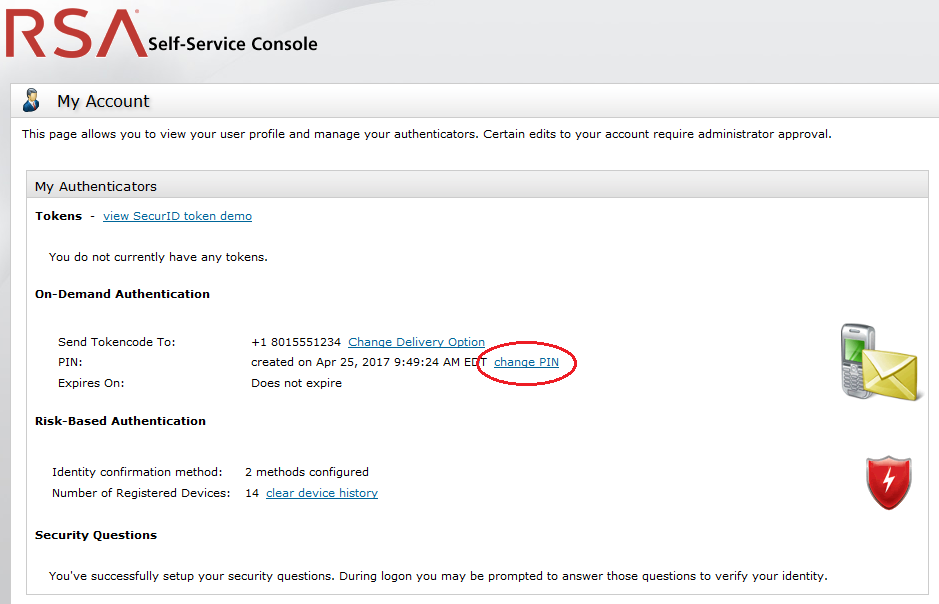Click the Tokens label

(58, 216)
